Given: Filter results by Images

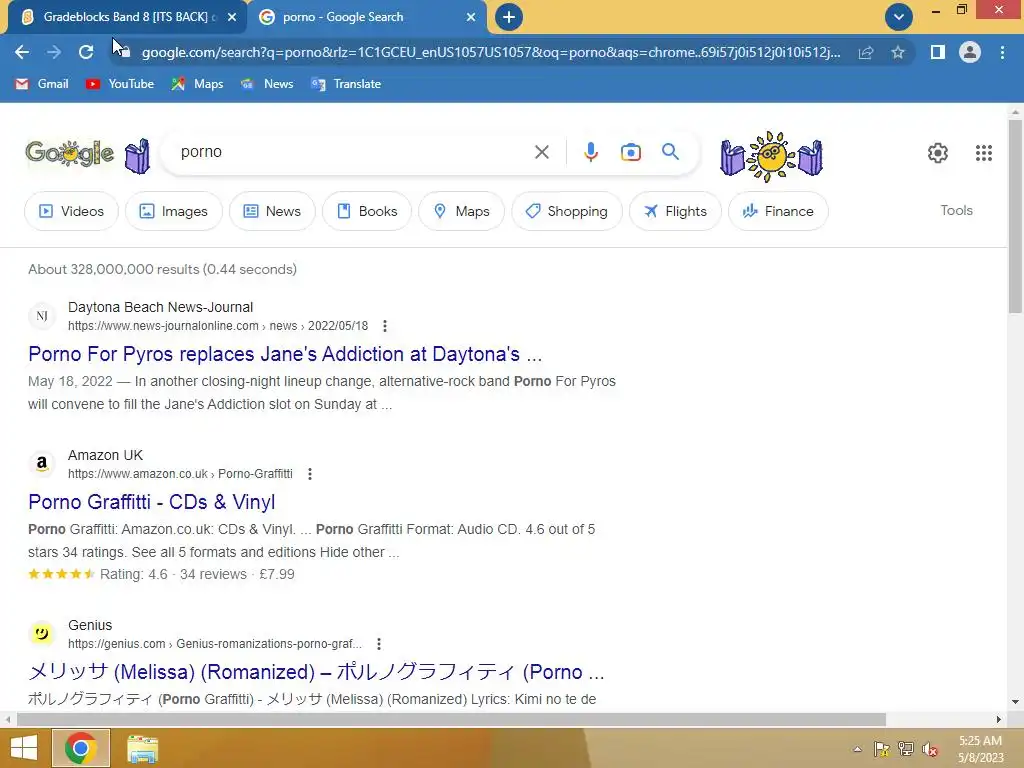Looking at the screenshot, I should [x=174, y=211].
